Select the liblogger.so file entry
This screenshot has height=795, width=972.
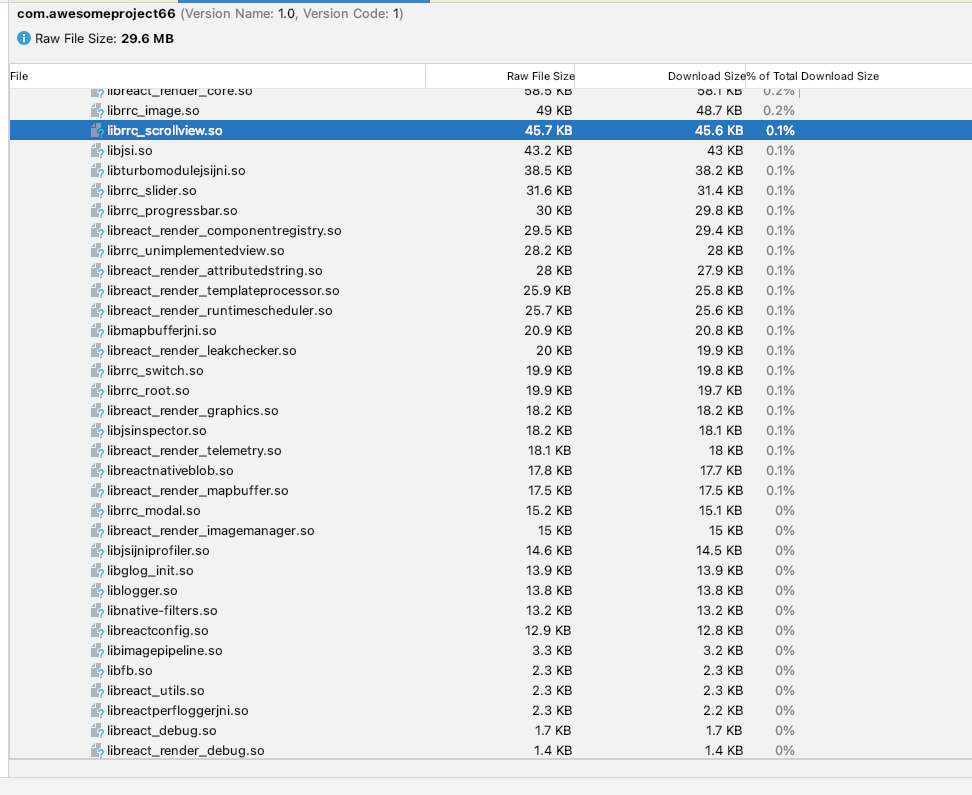tap(300, 590)
